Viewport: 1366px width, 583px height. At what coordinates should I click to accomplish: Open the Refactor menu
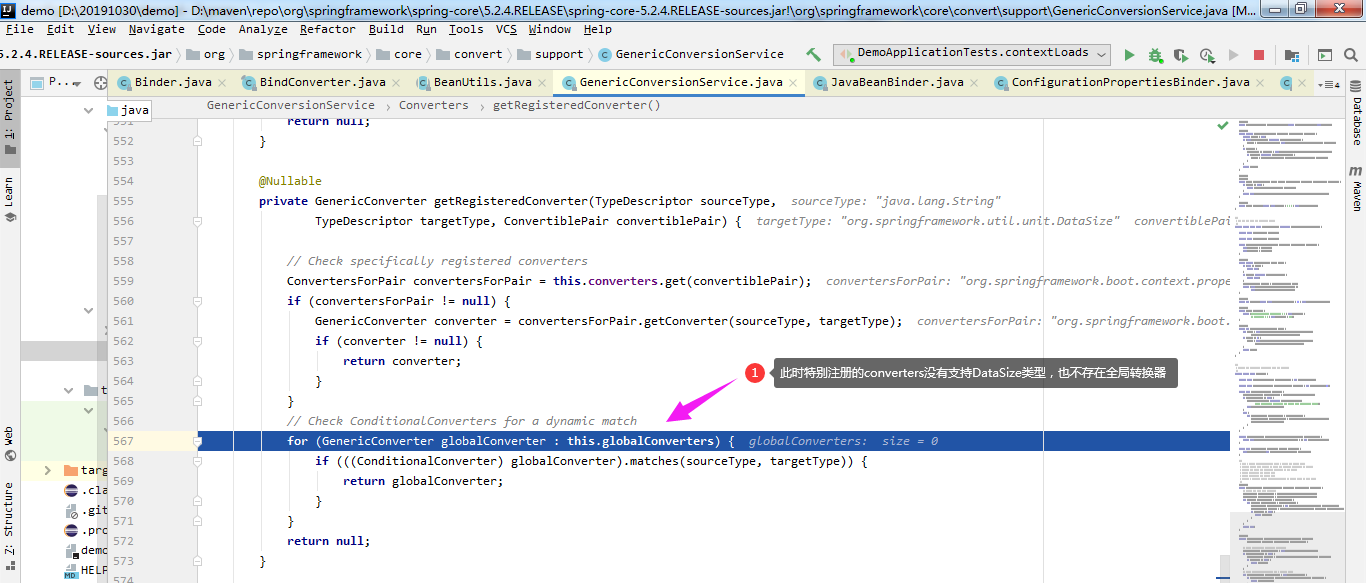328,29
